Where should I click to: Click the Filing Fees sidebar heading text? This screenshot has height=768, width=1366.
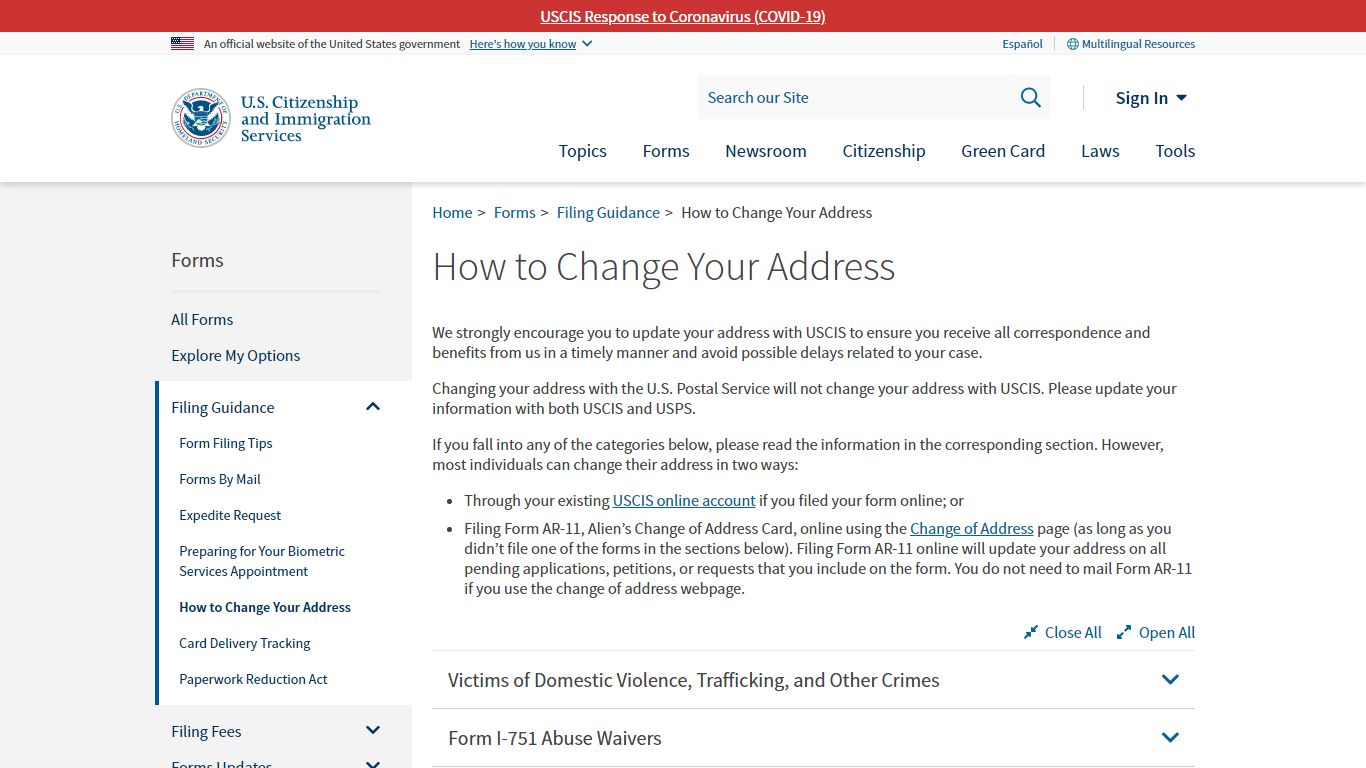click(x=206, y=731)
